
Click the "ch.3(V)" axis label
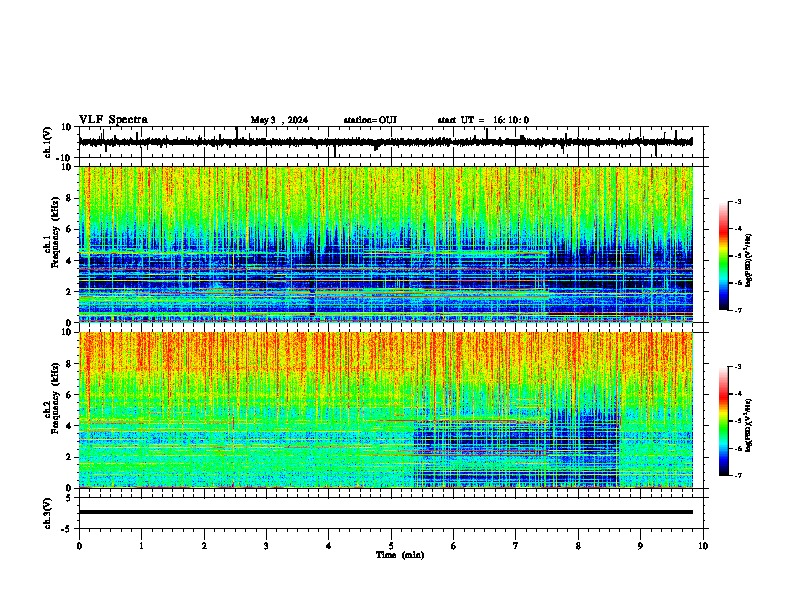pyautogui.click(x=48, y=513)
